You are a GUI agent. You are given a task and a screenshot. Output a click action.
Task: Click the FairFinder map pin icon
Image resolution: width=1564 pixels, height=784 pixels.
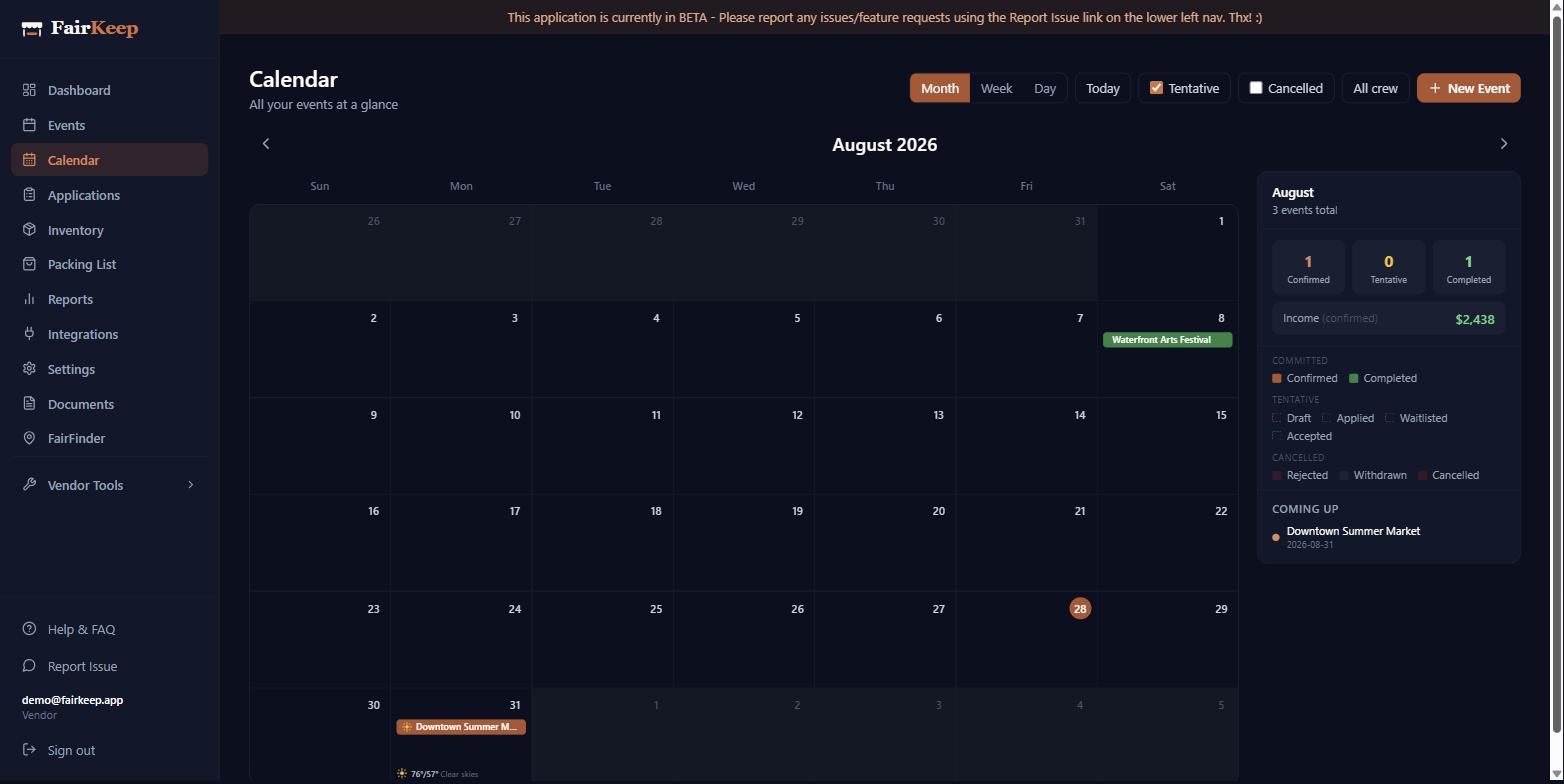[29, 438]
